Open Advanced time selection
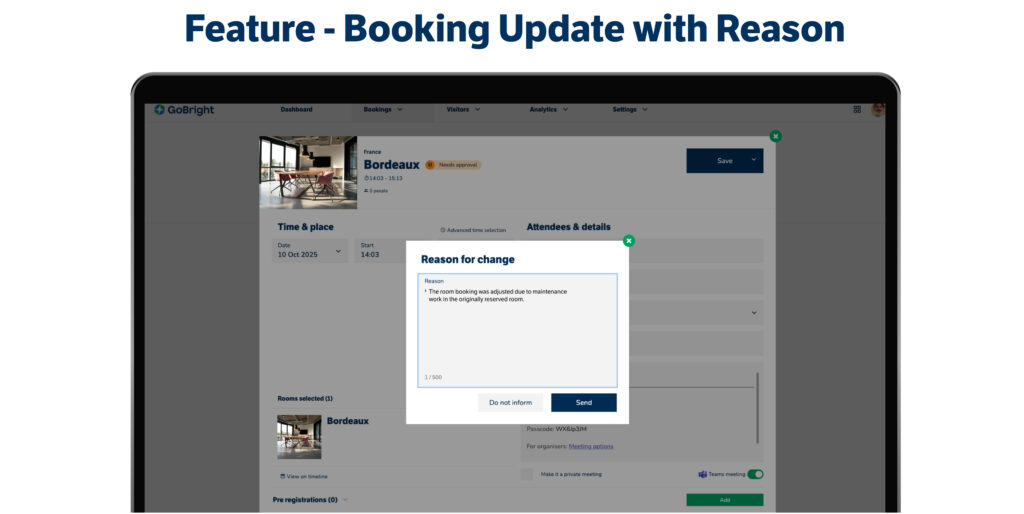Screen dimensions: 1024x514 pos(473,230)
